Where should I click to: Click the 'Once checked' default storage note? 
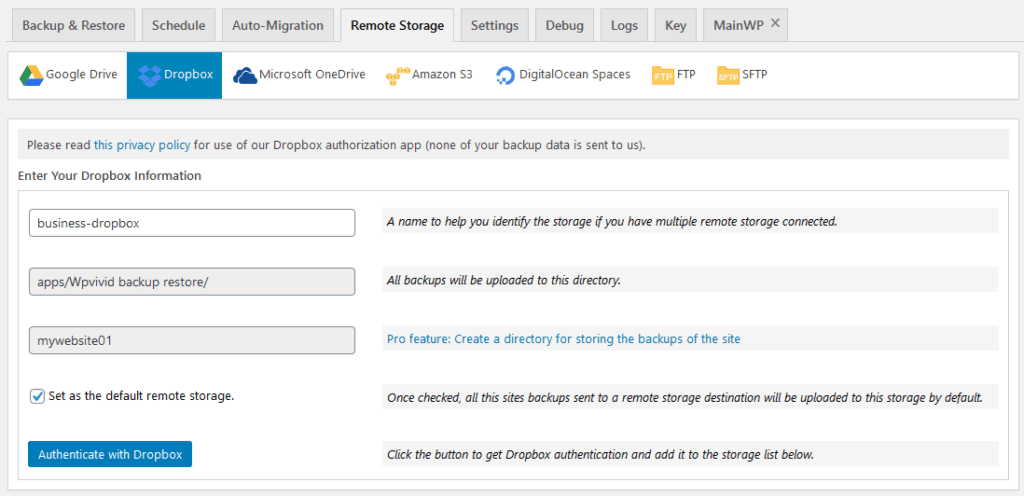(684, 397)
